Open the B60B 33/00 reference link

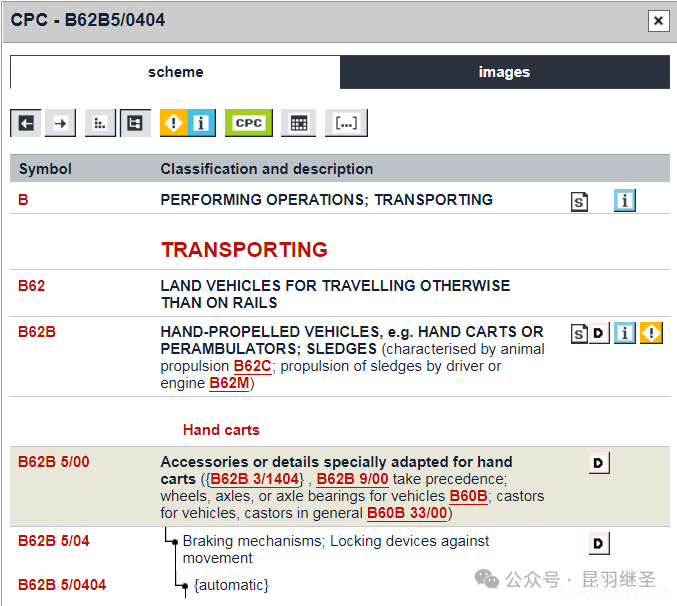click(x=407, y=513)
